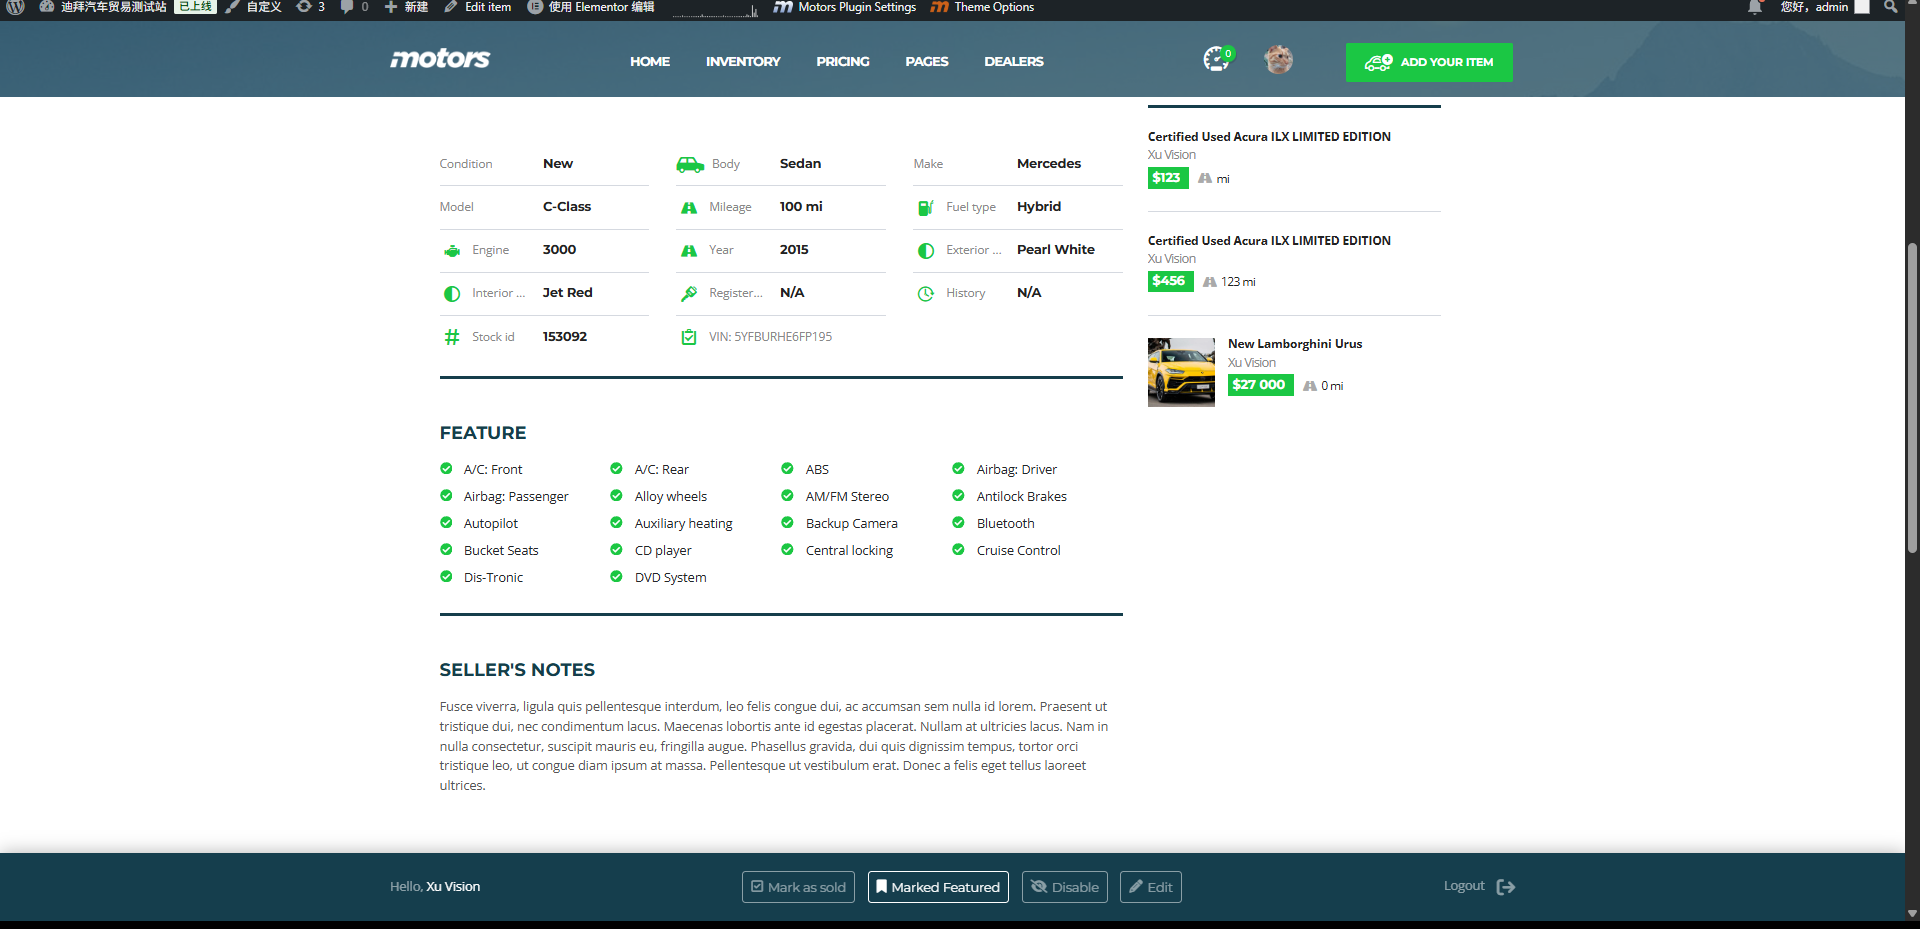Click the Cruise Control feature check mark
The width and height of the screenshot is (1920, 929).
(x=958, y=550)
